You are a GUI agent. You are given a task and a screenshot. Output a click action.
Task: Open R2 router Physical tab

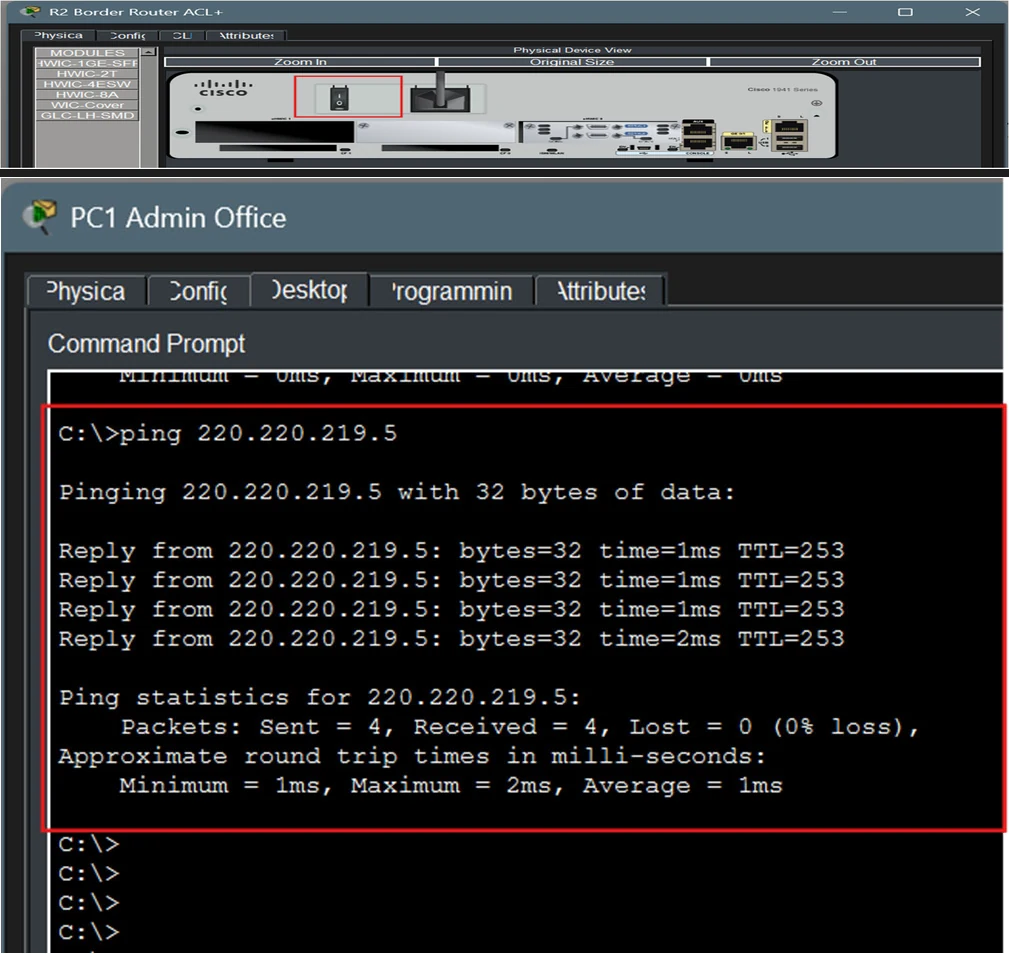[x=58, y=35]
